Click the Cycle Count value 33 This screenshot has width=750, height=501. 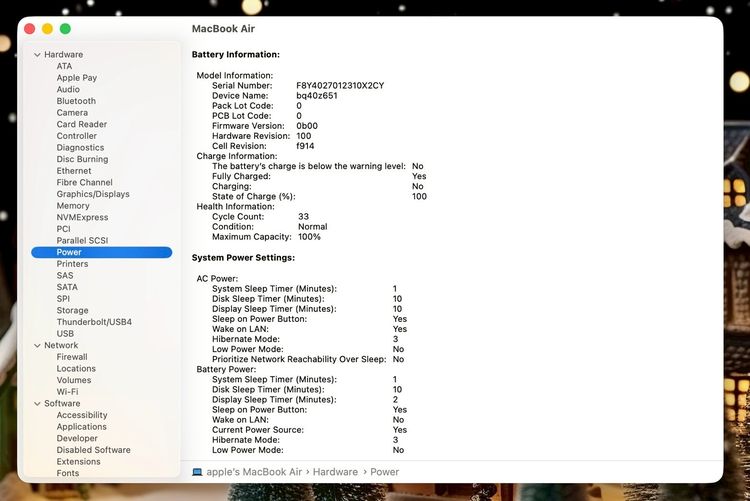303,216
